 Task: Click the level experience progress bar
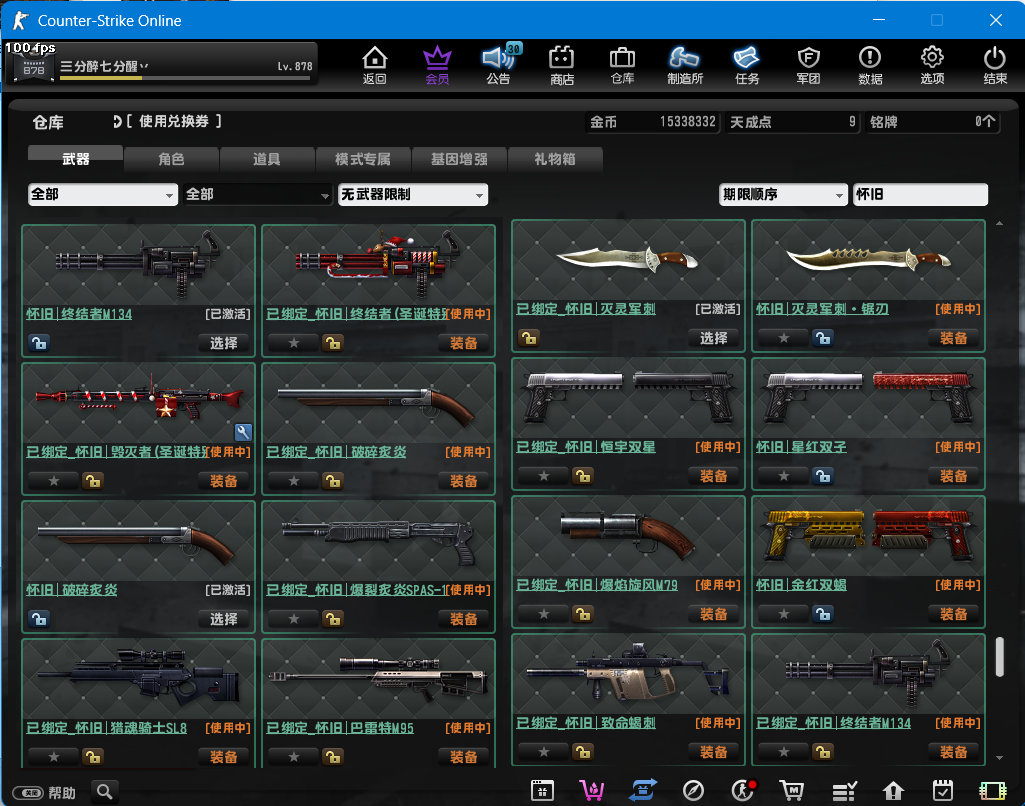coord(185,78)
